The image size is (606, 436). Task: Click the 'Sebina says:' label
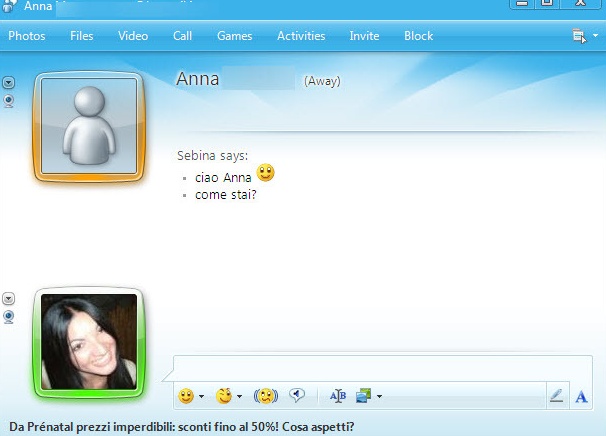point(213,156)
